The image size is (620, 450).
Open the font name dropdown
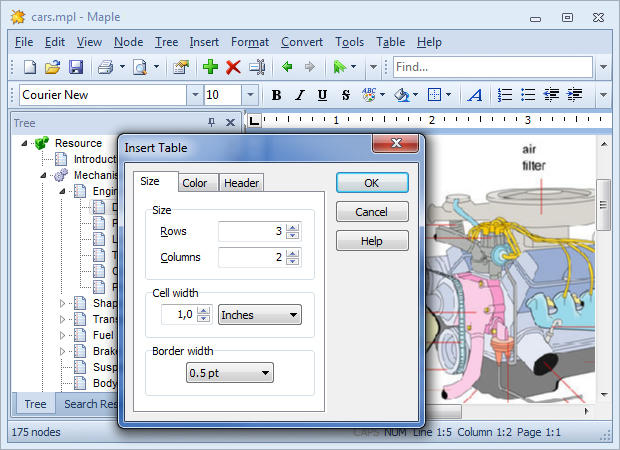point(195,95)
